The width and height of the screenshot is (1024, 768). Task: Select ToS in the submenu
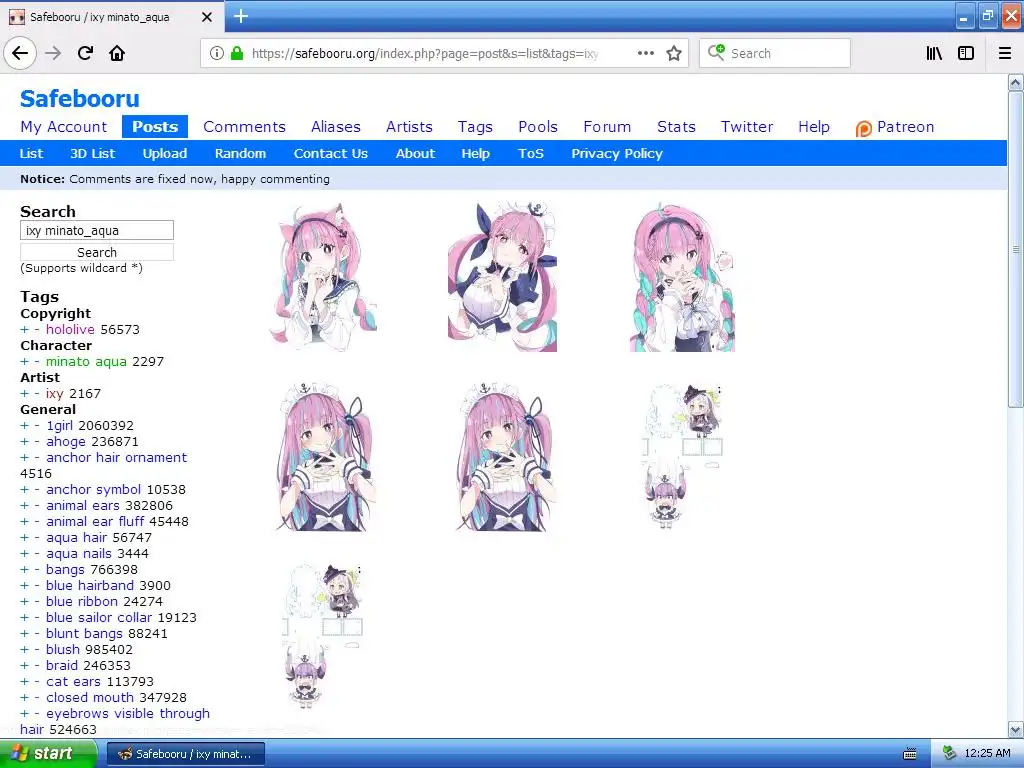(x=530, y=153)
